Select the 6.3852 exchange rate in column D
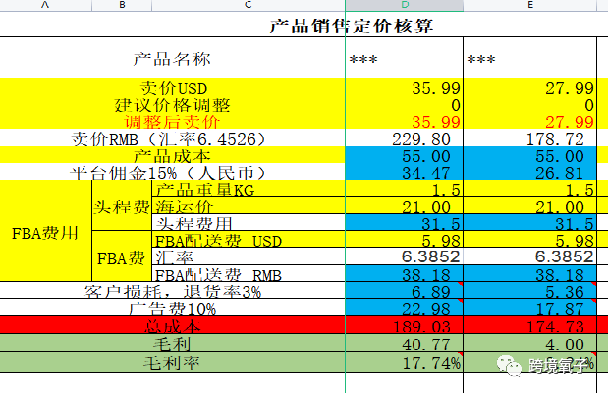This screenshot has width=608, height=394. pyautogui.click(x=404, y=256)
